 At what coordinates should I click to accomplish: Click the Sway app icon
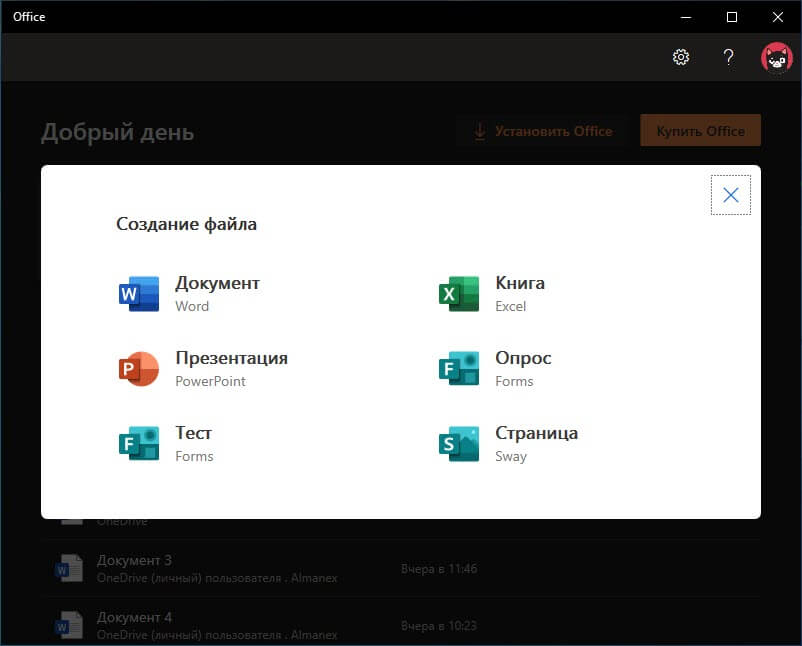coord(458,444)
